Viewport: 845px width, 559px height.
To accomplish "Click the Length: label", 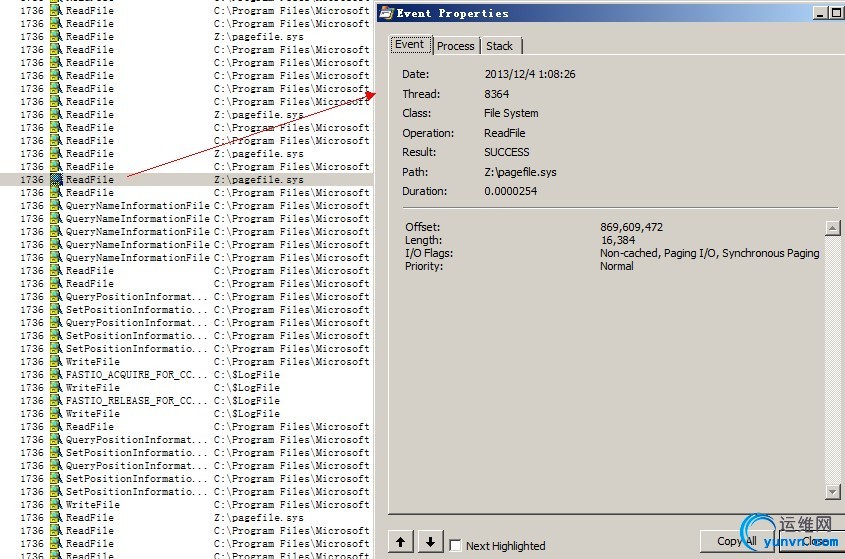I will 423,240.
